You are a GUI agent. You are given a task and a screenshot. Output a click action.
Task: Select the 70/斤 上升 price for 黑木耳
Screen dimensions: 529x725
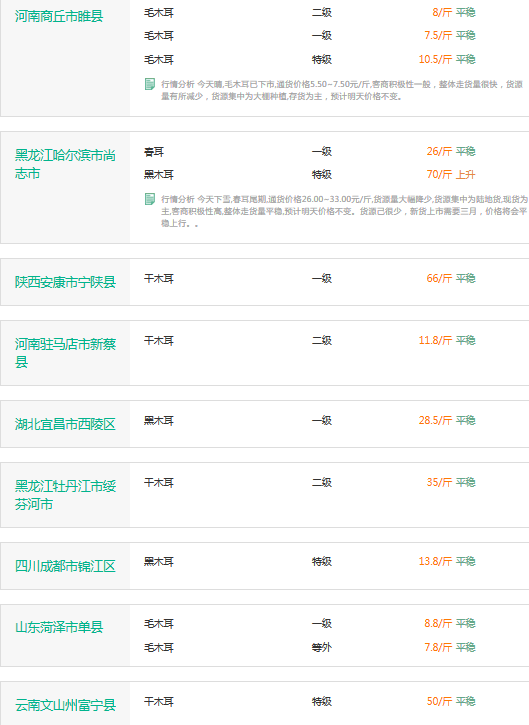click(x=450, y=174)
